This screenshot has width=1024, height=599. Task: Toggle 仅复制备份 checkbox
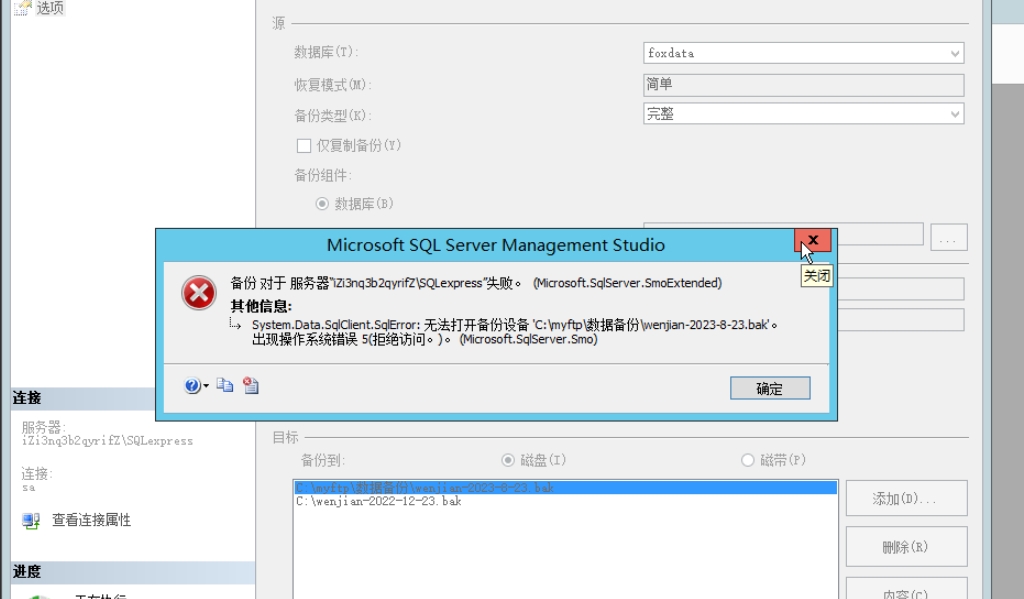tap(304, 146)
